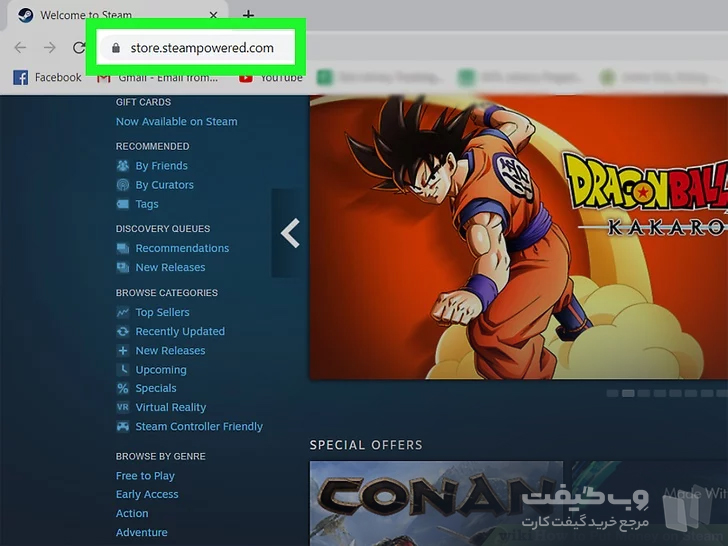Close the Welcome to Steam tab
The width and height of the screenshot is (728, 546).
tap(213, 15)
